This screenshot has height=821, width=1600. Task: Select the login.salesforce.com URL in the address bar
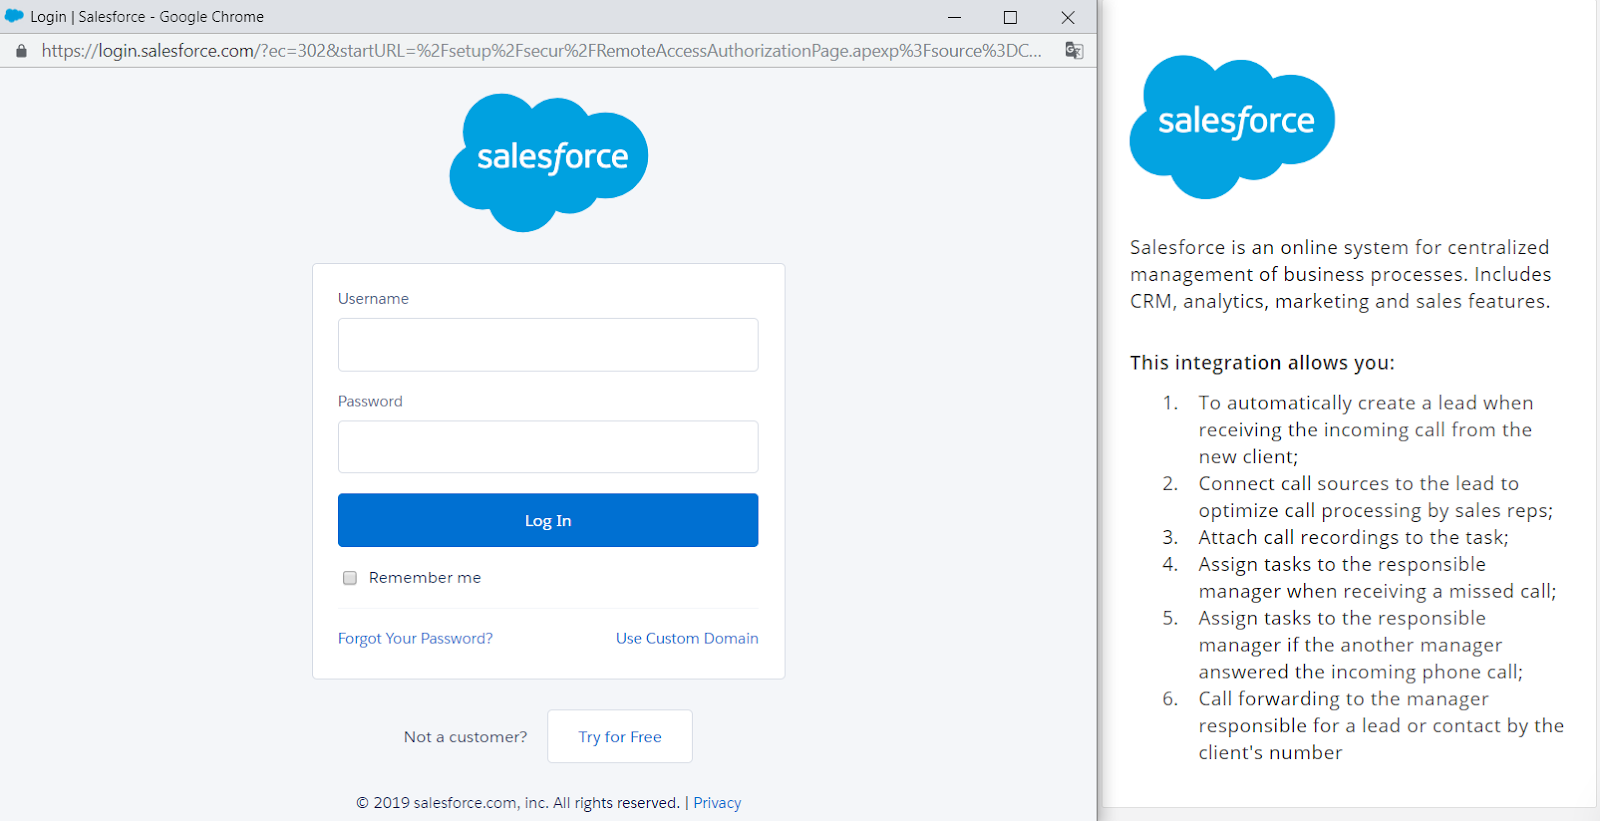pyautogui.click(x=541, y=50)
